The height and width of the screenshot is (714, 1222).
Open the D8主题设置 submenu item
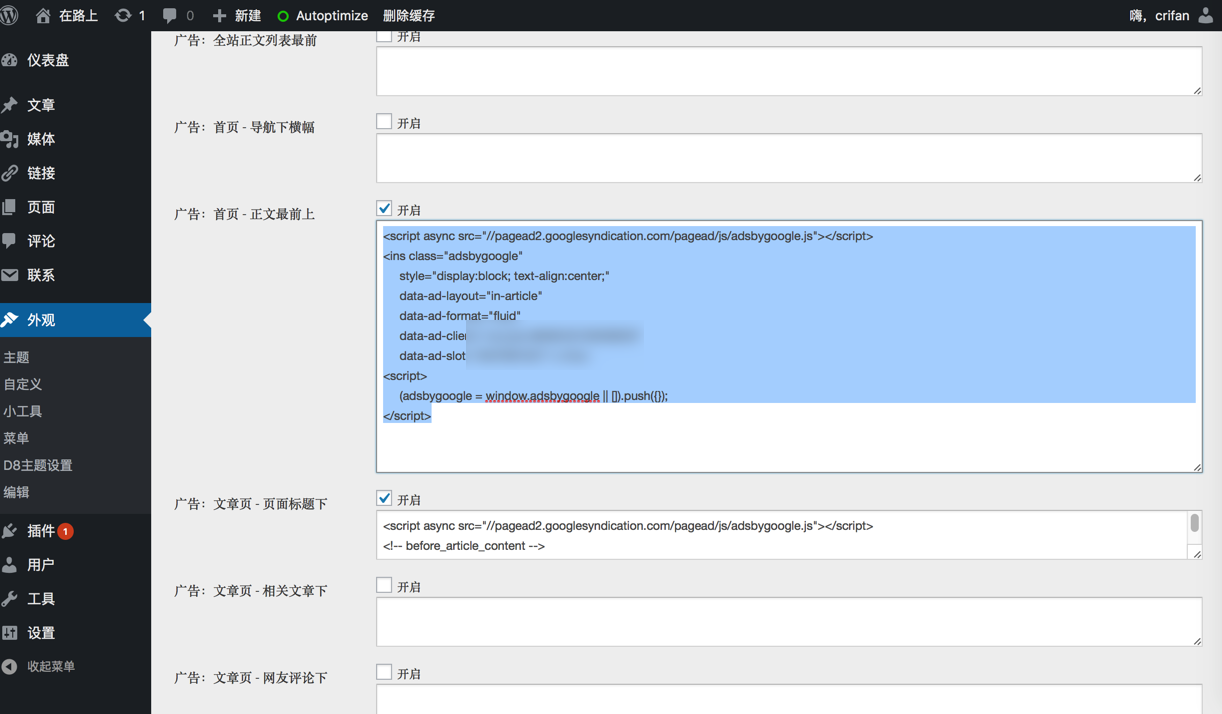point(38,465)
